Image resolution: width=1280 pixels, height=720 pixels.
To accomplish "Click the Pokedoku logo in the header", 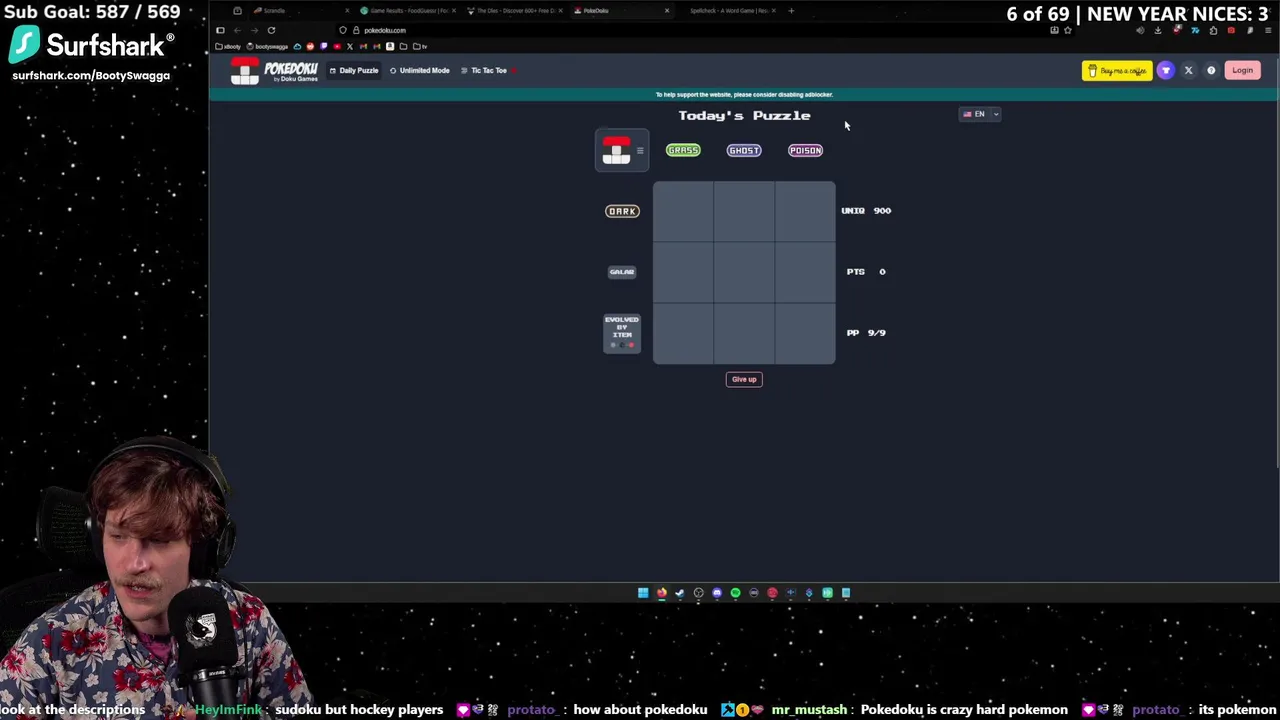I will [274, 71].
